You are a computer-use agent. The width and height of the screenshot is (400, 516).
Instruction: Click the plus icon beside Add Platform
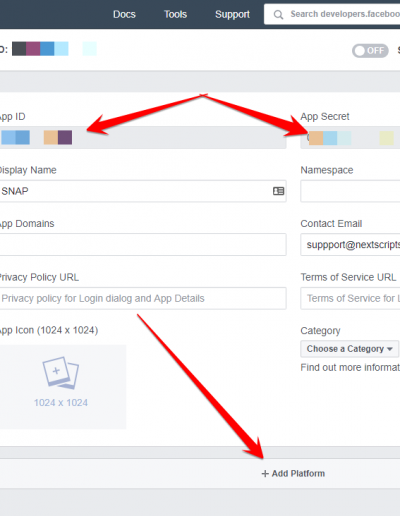(265, 474)
